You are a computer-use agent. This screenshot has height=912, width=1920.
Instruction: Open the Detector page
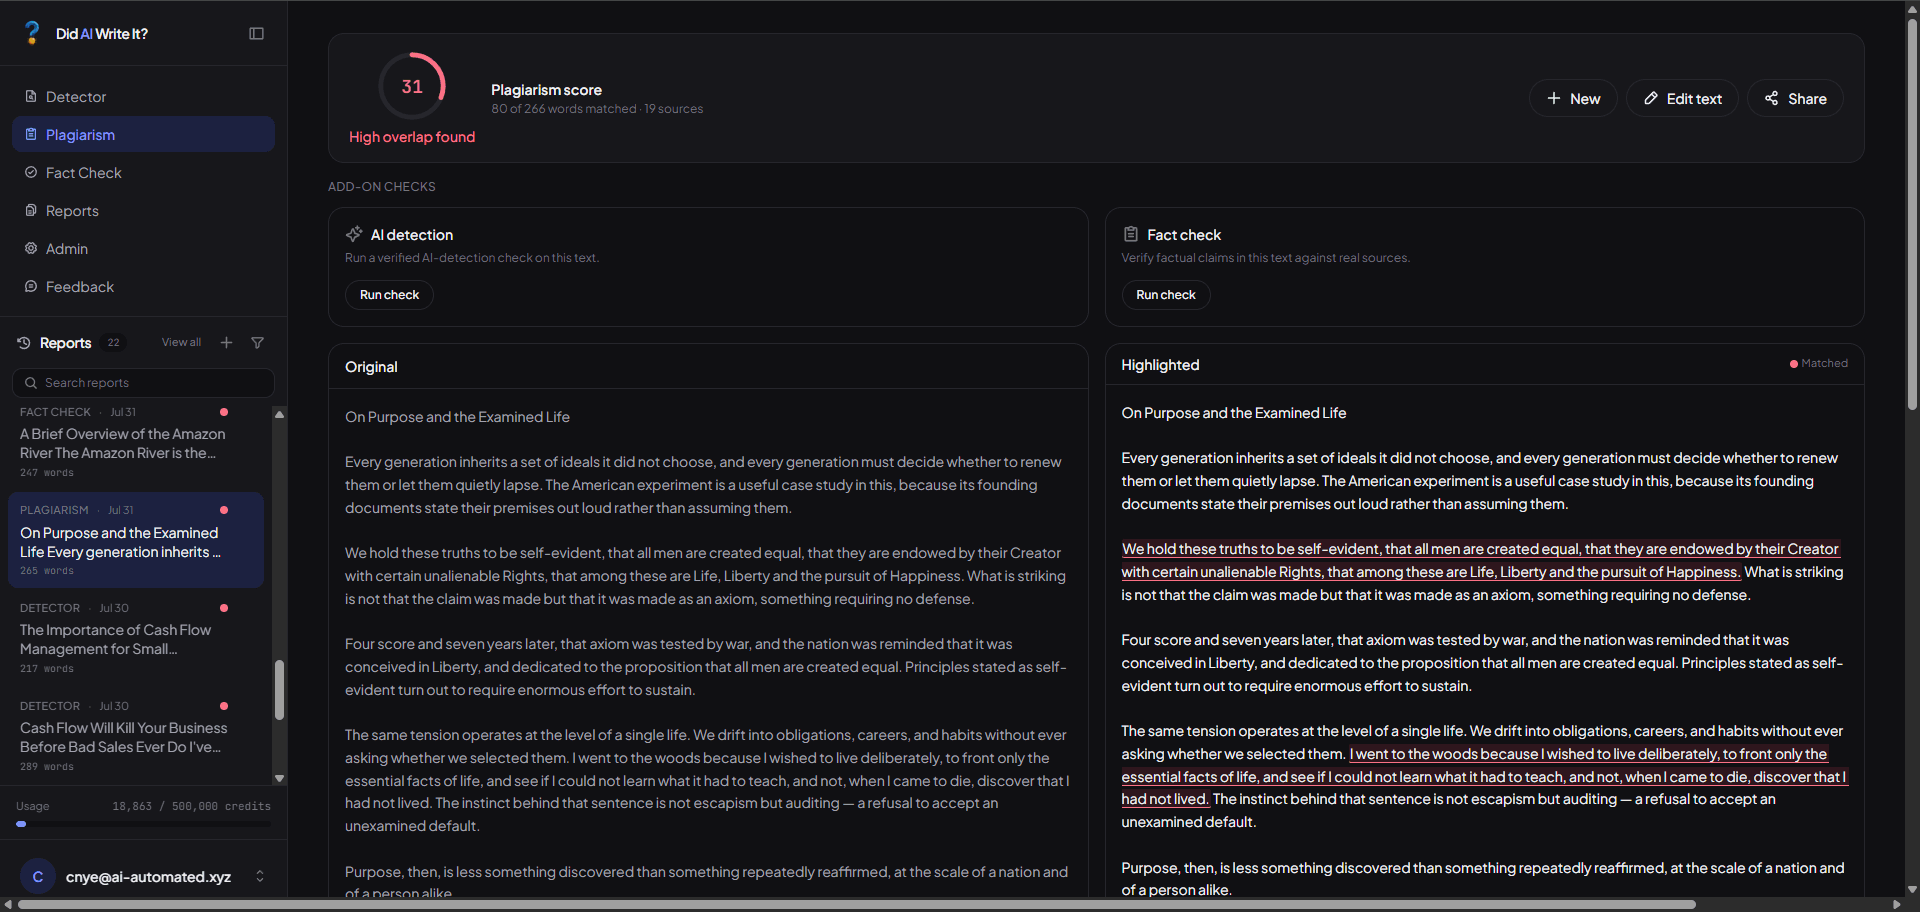pos(143,97)
